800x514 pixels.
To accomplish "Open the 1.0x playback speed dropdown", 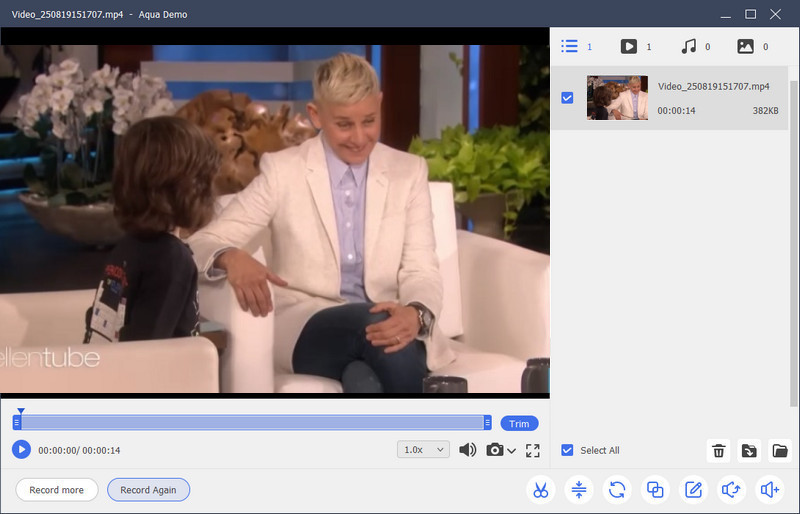I will click(x=424, y=450).
